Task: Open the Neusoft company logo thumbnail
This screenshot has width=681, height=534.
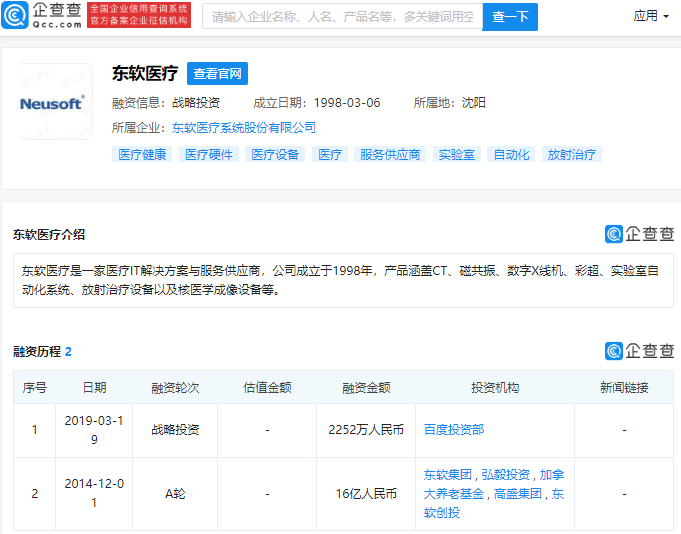Action: (55, 102)
